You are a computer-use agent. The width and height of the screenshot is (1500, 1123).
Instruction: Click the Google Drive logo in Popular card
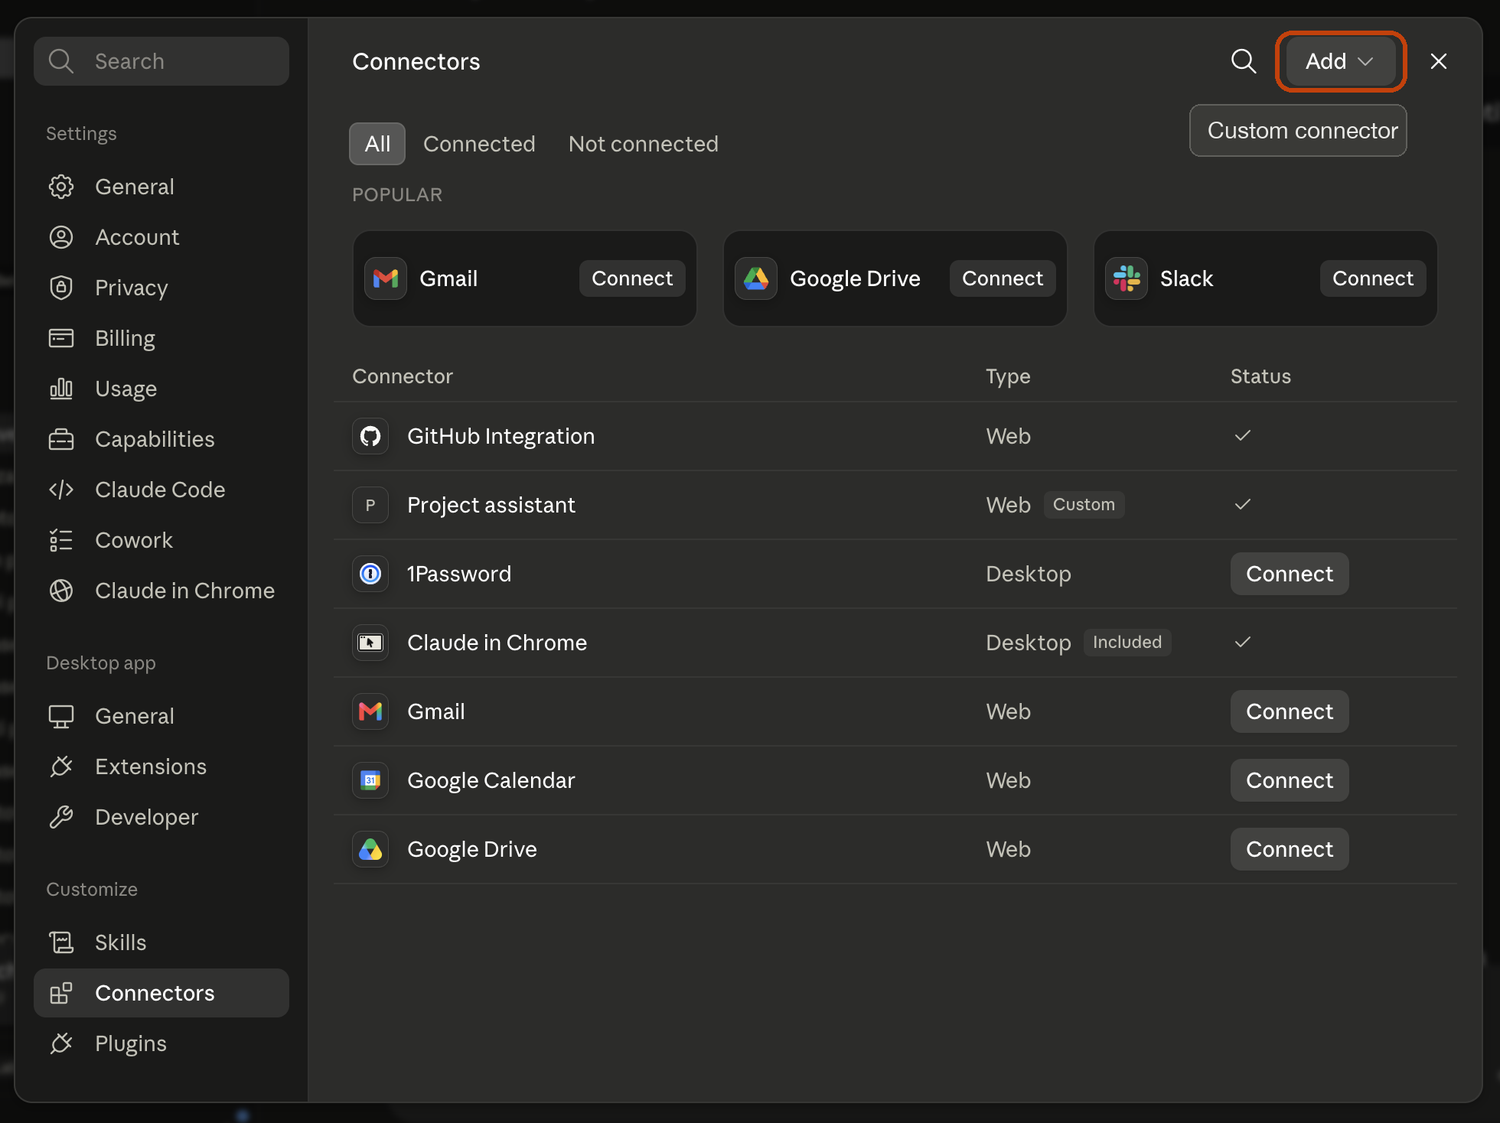(756, 278)
